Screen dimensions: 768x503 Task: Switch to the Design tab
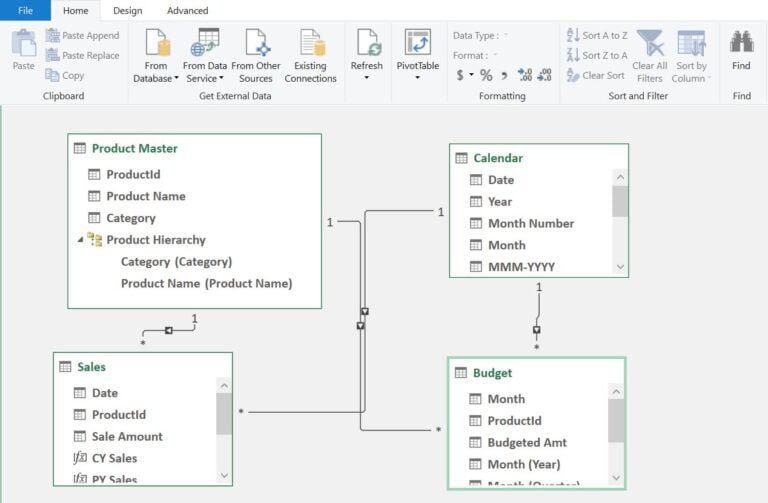(x=127, y=11)
